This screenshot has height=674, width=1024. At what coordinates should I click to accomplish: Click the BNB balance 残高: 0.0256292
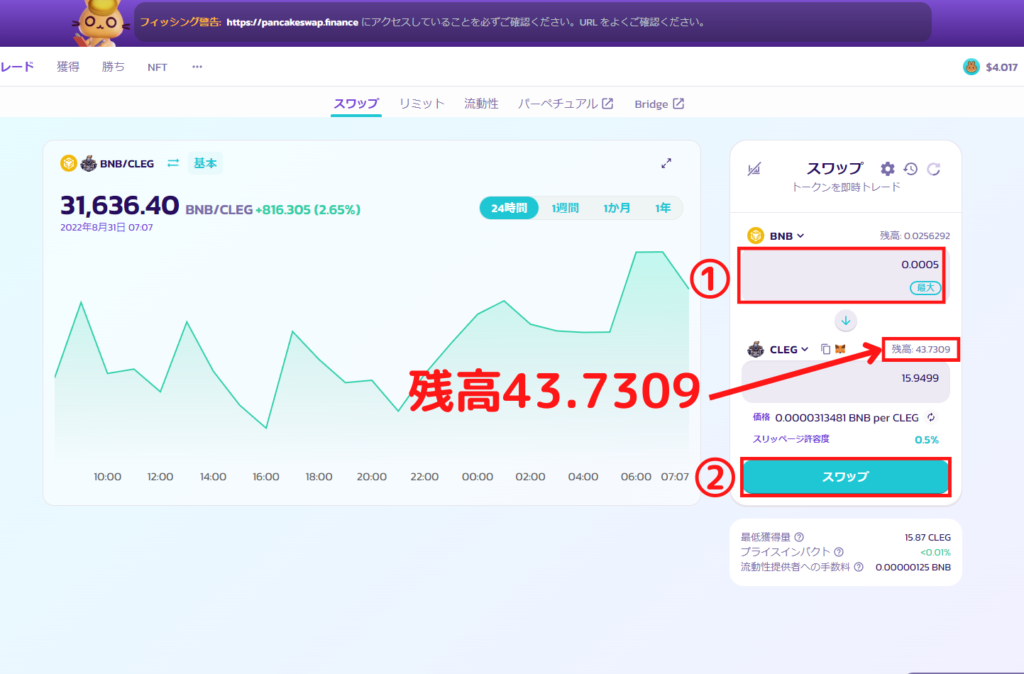[915, 236]
